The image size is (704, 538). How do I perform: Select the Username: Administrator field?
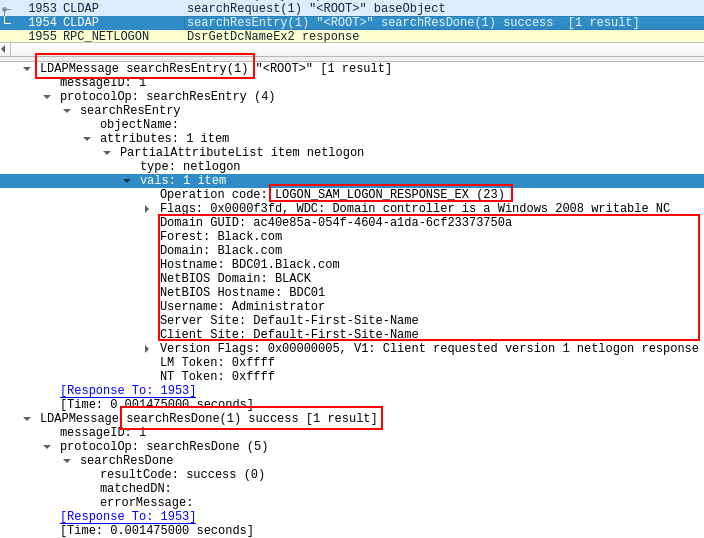(x=242, y=307)
